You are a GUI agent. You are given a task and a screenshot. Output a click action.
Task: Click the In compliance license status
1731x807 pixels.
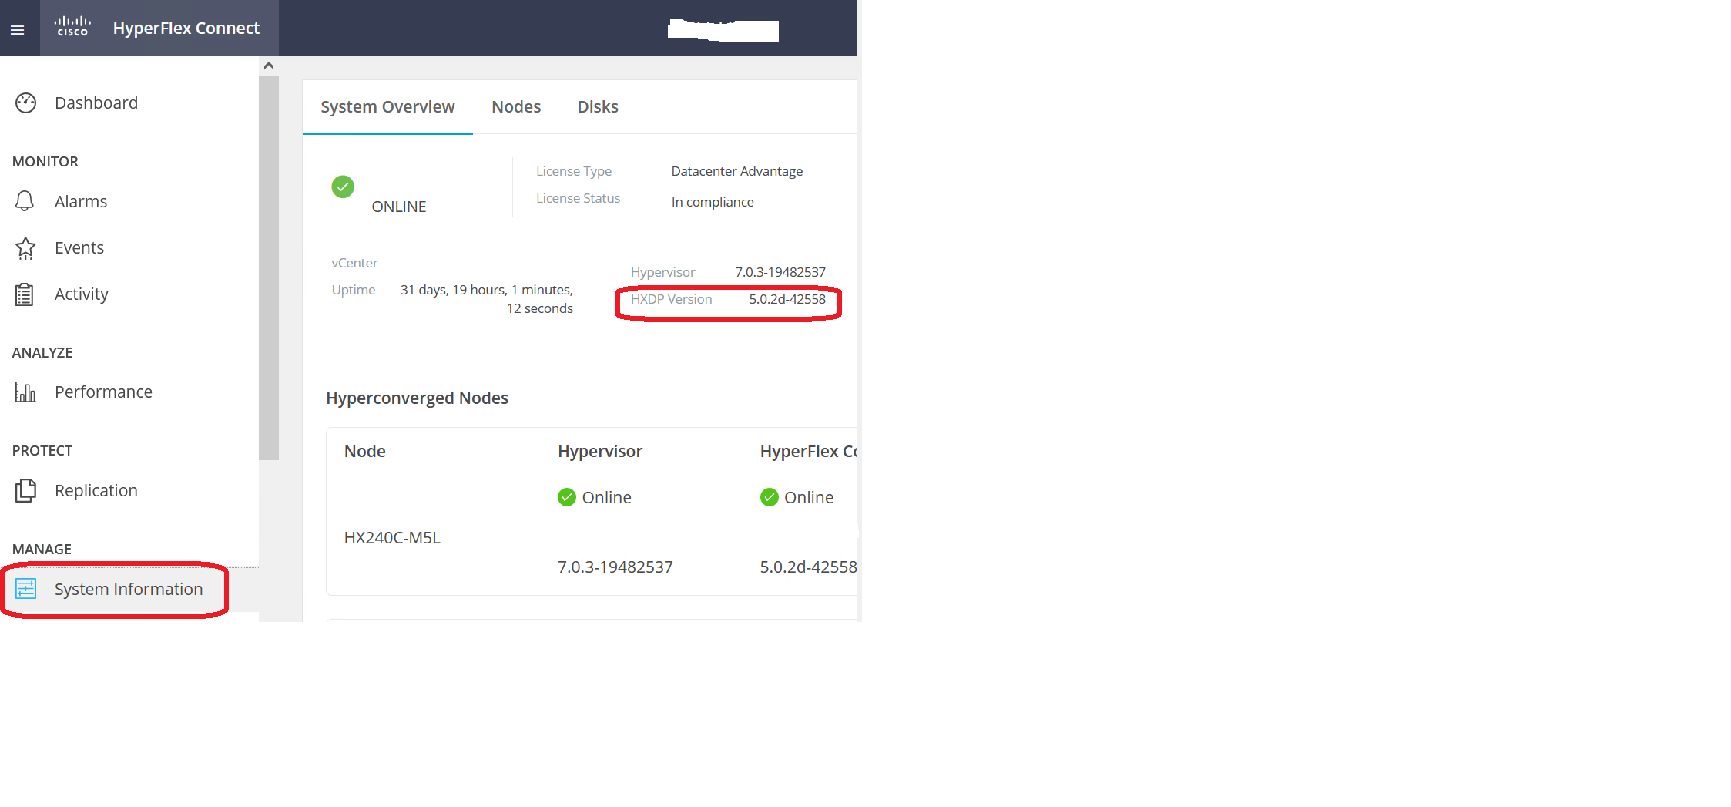point(712,202)
